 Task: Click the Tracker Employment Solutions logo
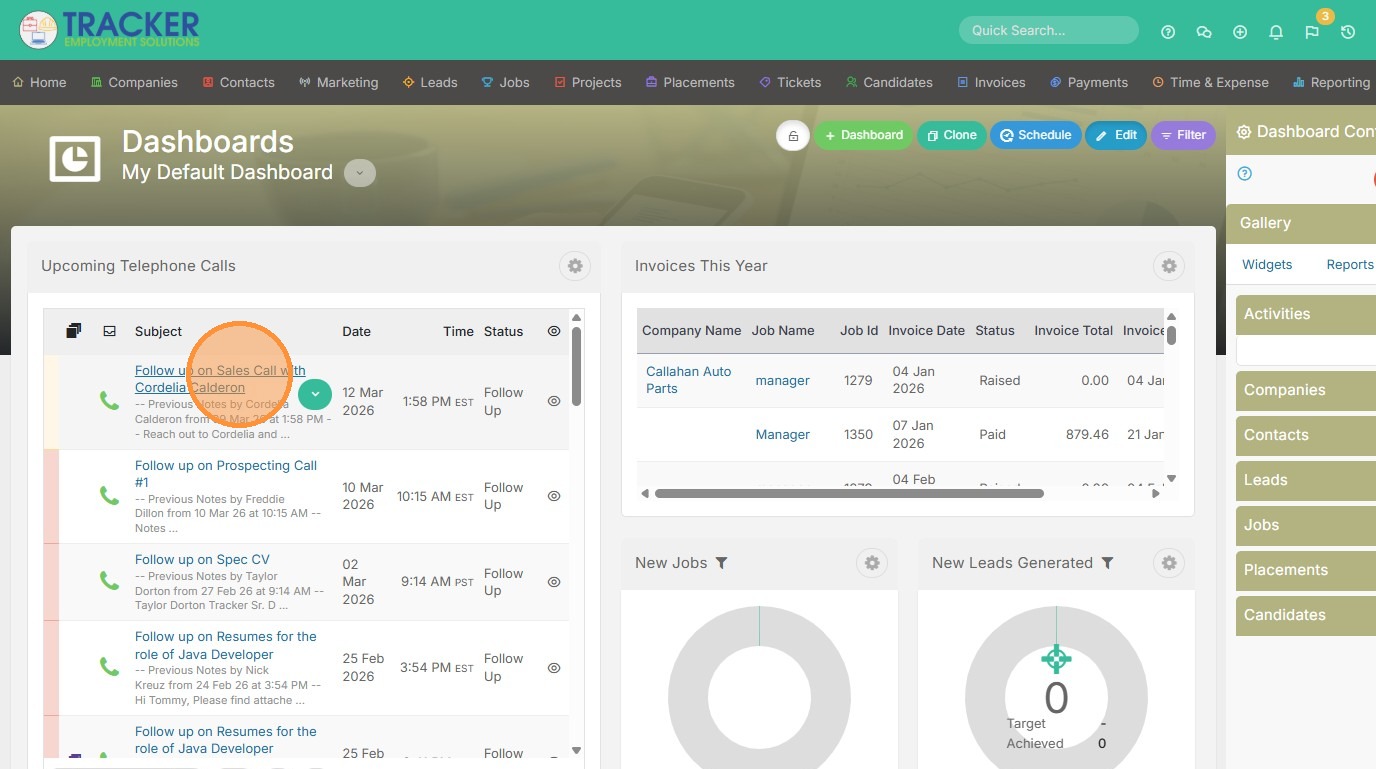tap(109, 29)
